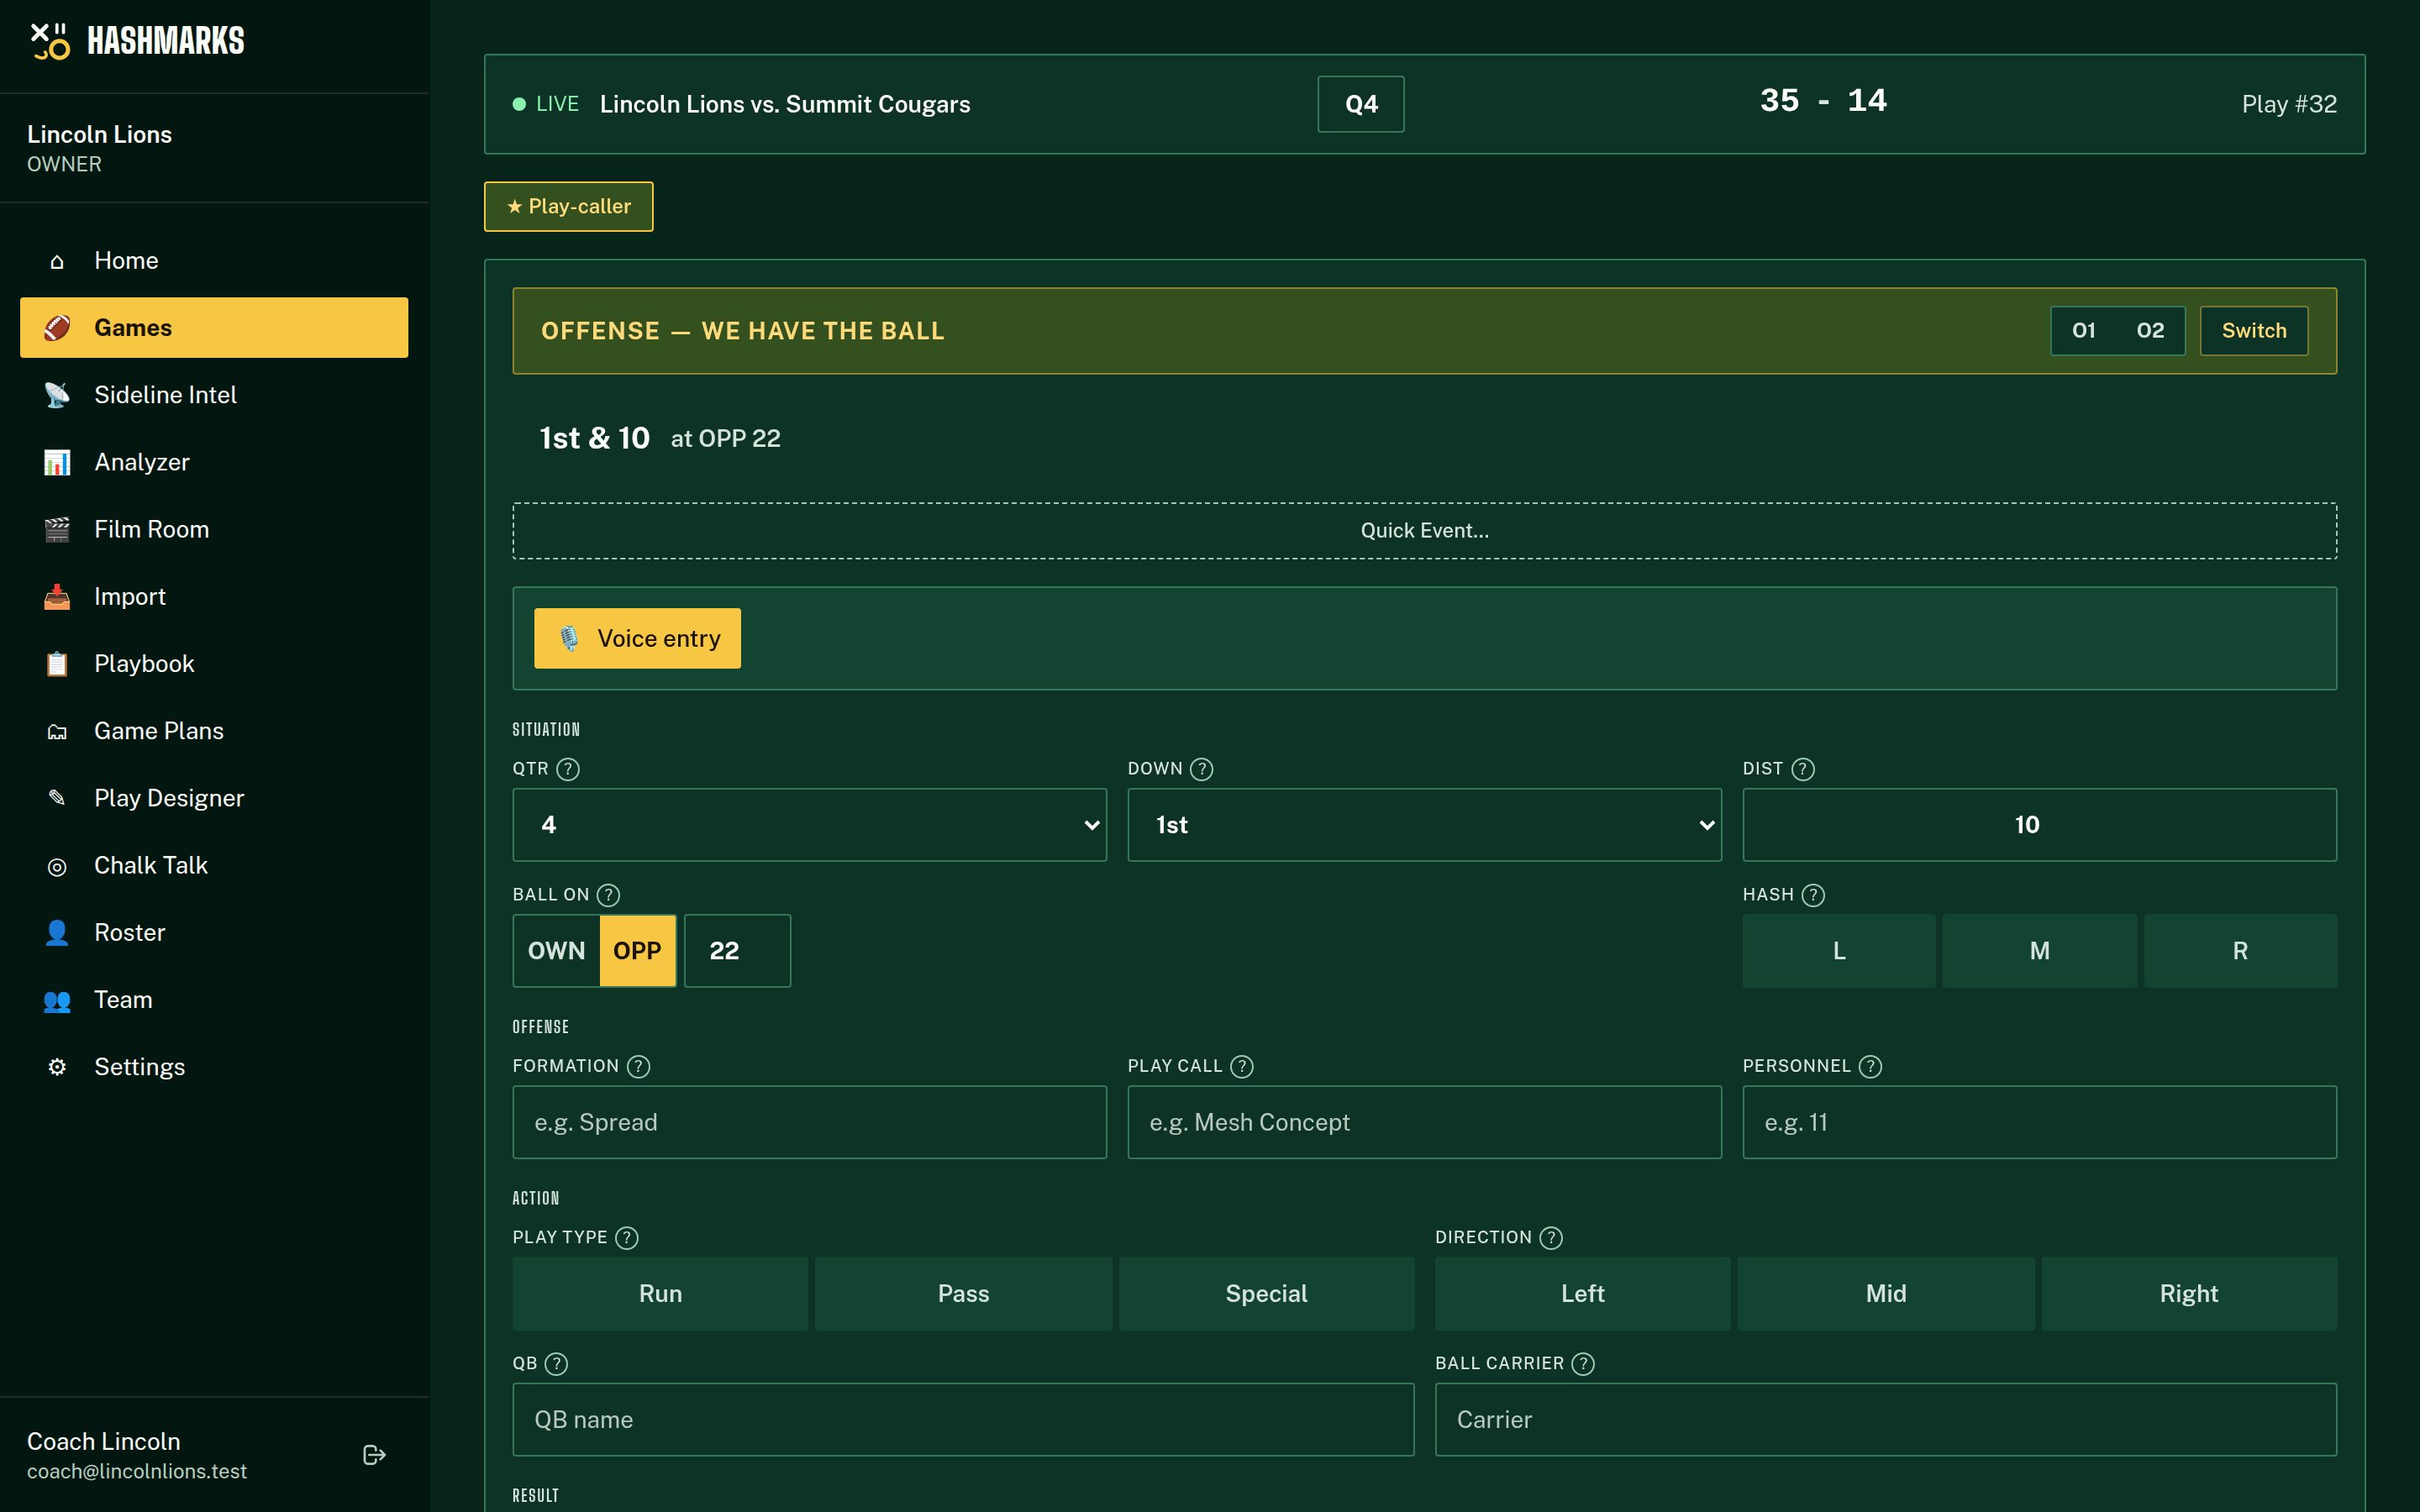Select offense unit O1

point(2084,331)
